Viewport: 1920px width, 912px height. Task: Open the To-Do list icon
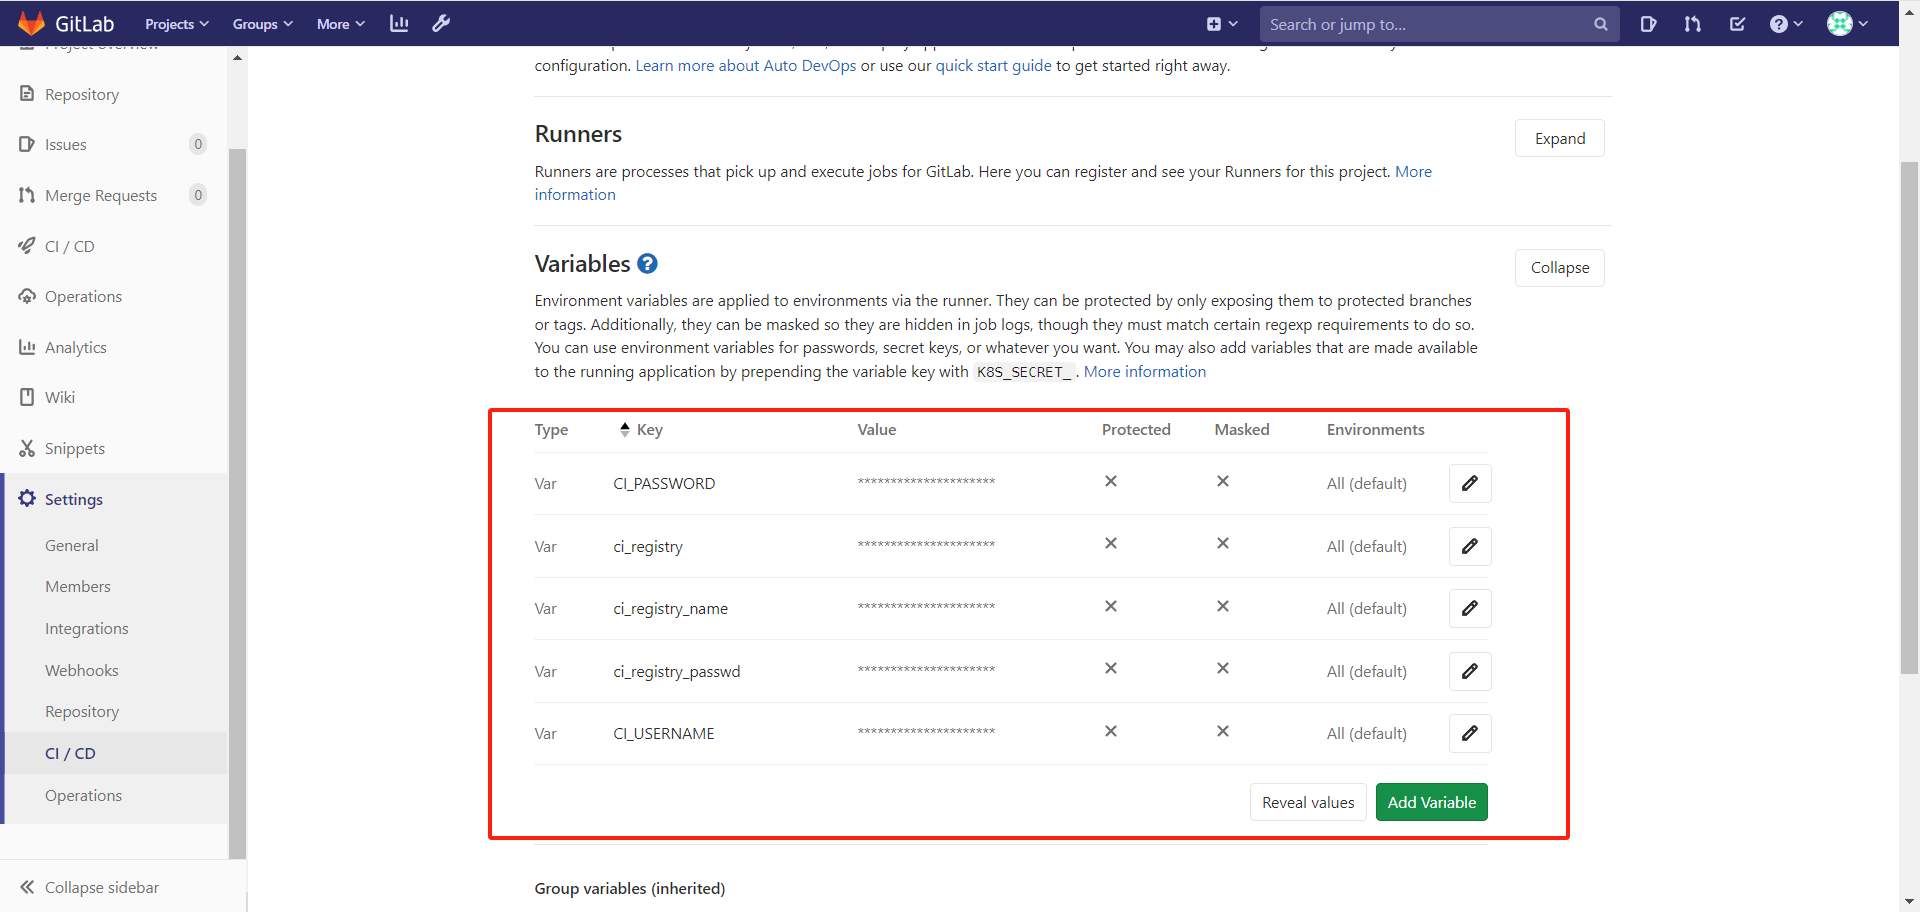tap(1737, 23)
